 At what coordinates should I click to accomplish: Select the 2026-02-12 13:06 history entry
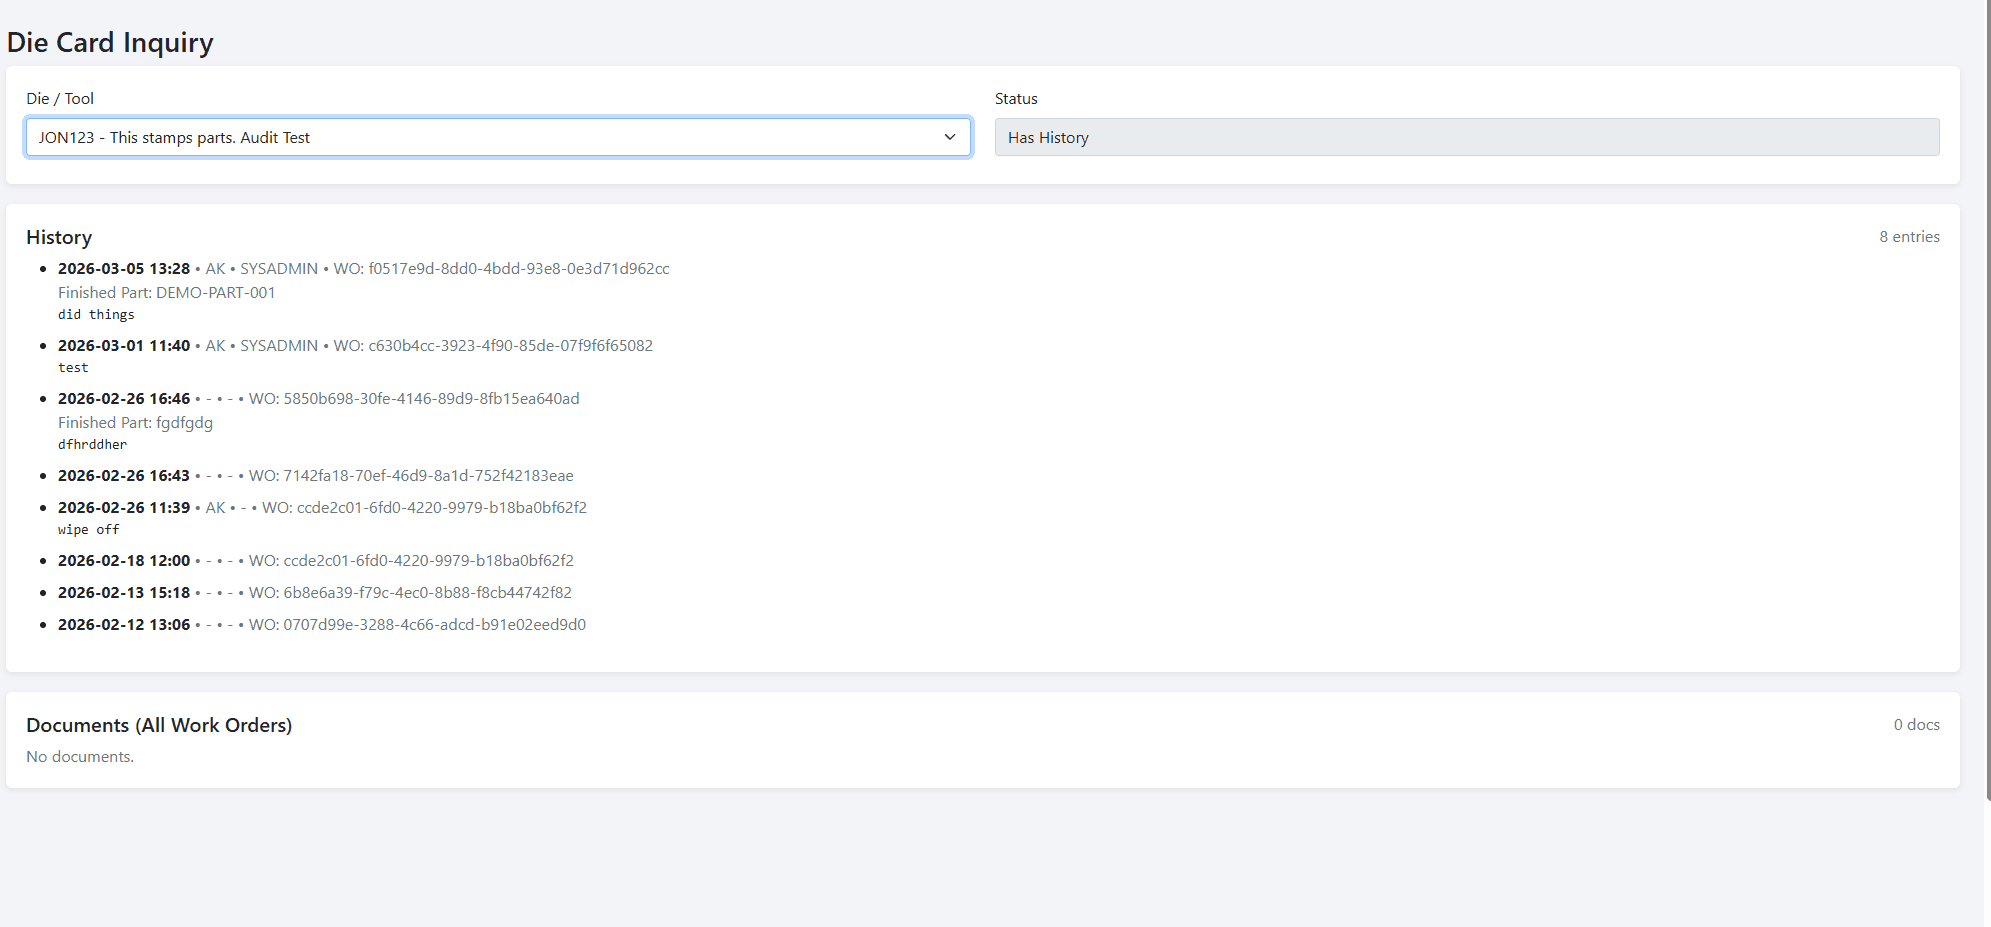point(124,624)
